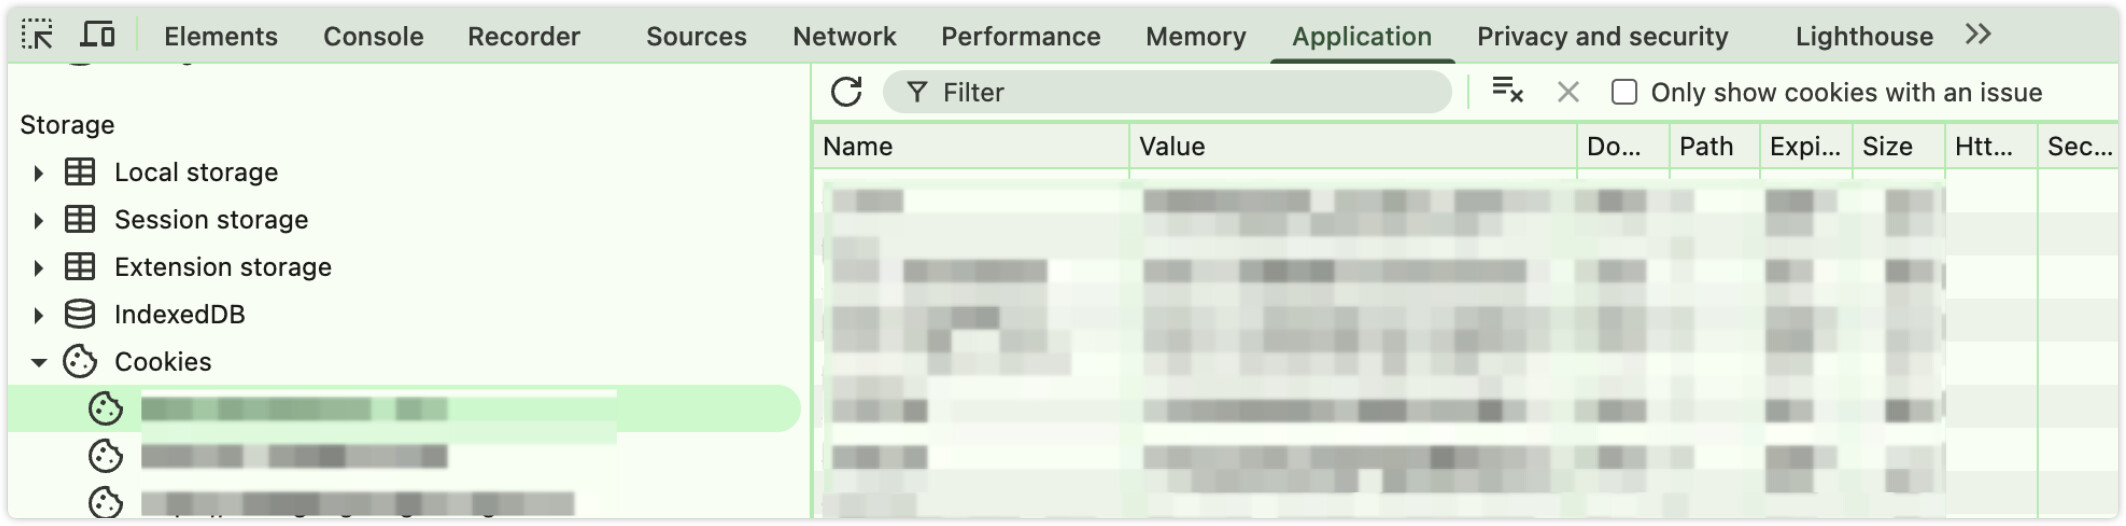
Task: Expand the Extension storage tree node
Action: pyautogui.click(x=38, y=268)
